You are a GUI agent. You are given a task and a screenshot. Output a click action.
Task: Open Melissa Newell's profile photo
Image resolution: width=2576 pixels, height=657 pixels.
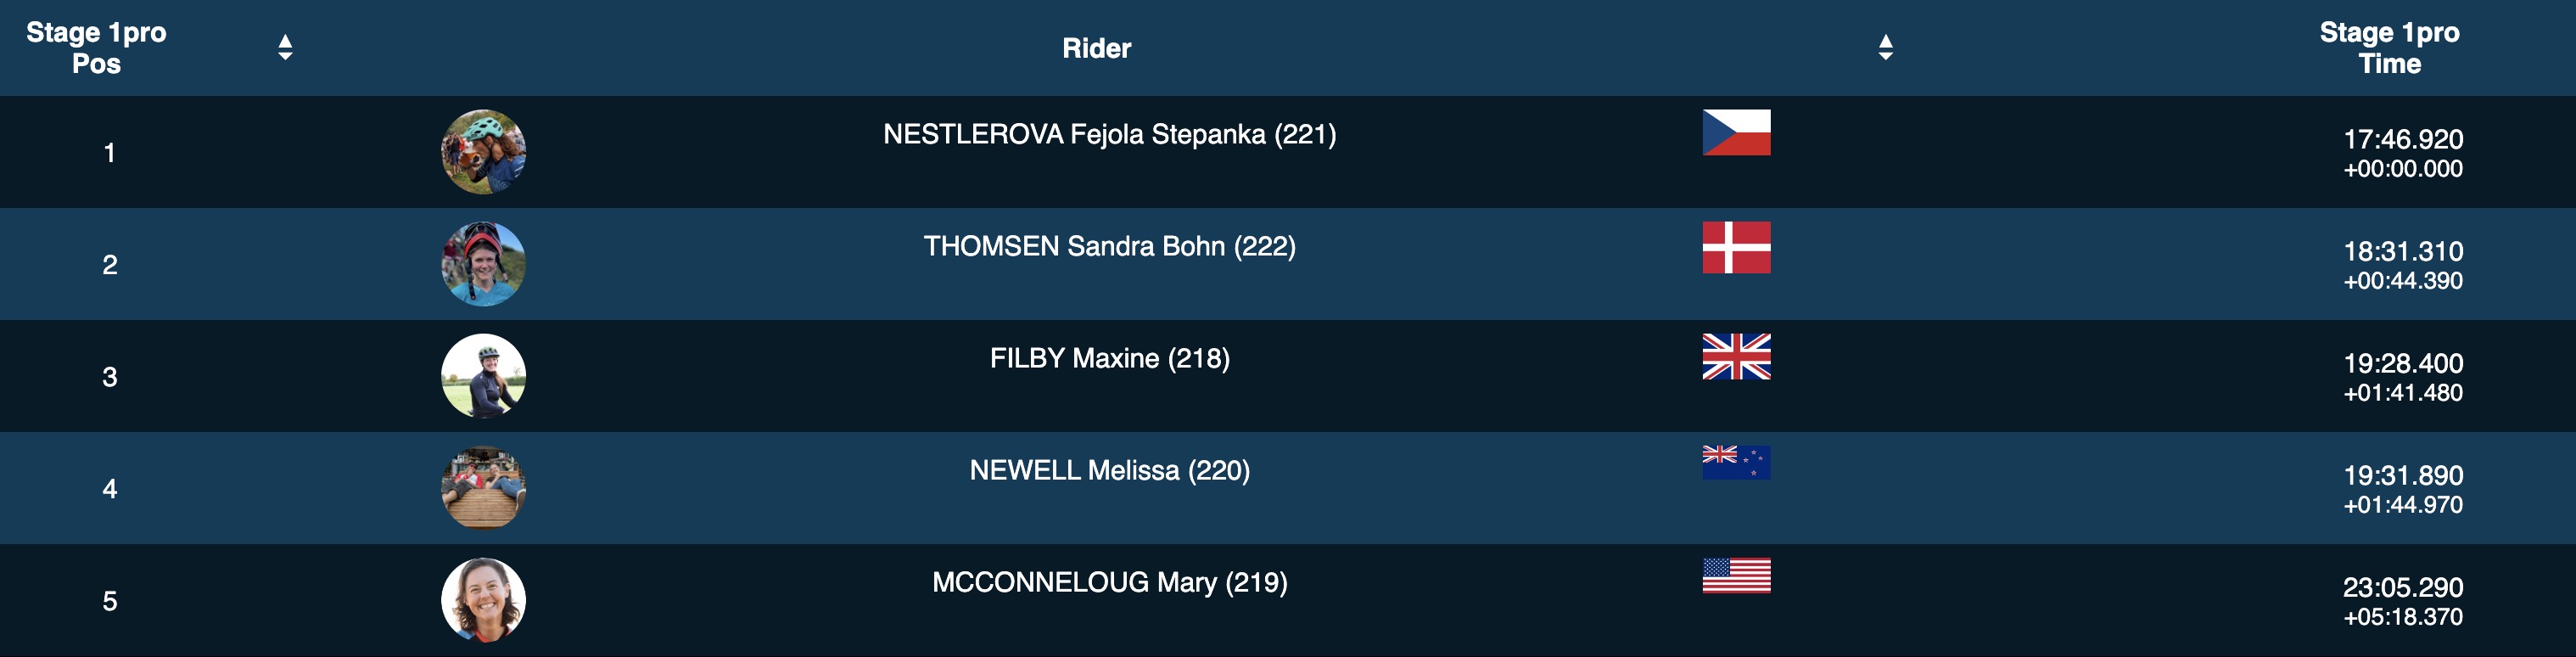(483, 488)
